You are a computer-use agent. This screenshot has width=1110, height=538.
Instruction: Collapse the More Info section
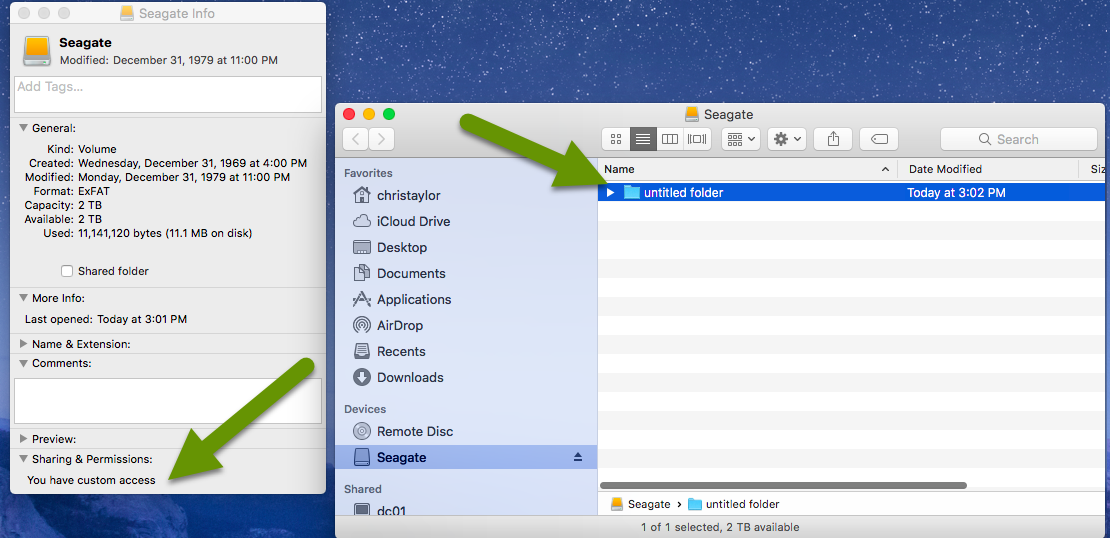coord(23,298)
